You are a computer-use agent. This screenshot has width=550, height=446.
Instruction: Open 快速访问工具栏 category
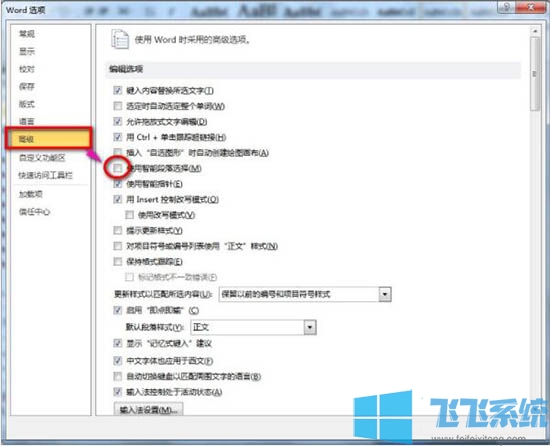coord(46,175)
